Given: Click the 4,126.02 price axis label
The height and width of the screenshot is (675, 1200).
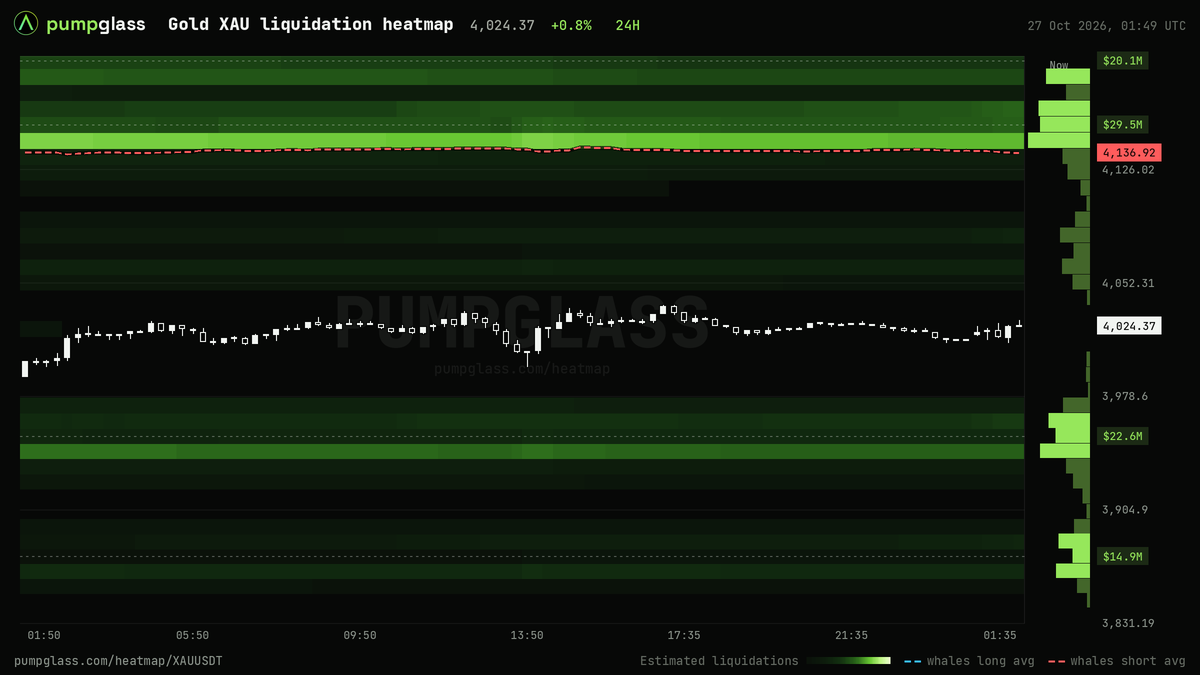Looking at the screenshot, I should [x=1128, y=170].
